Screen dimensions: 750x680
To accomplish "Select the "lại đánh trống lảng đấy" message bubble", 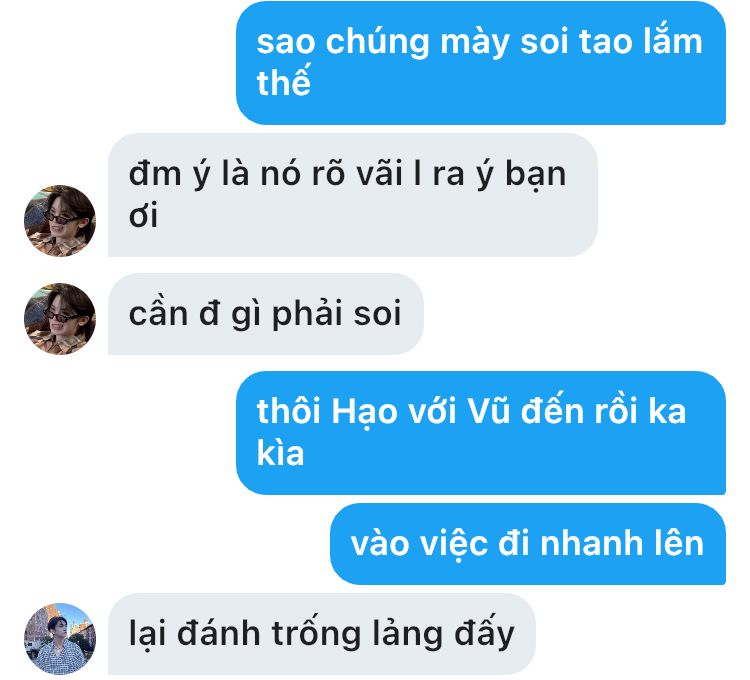I will point(321,634).
